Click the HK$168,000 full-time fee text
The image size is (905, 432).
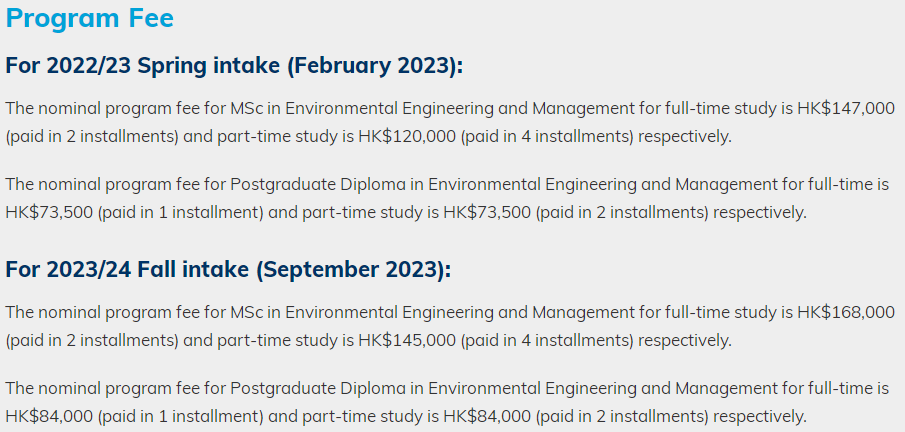point(846,312)
